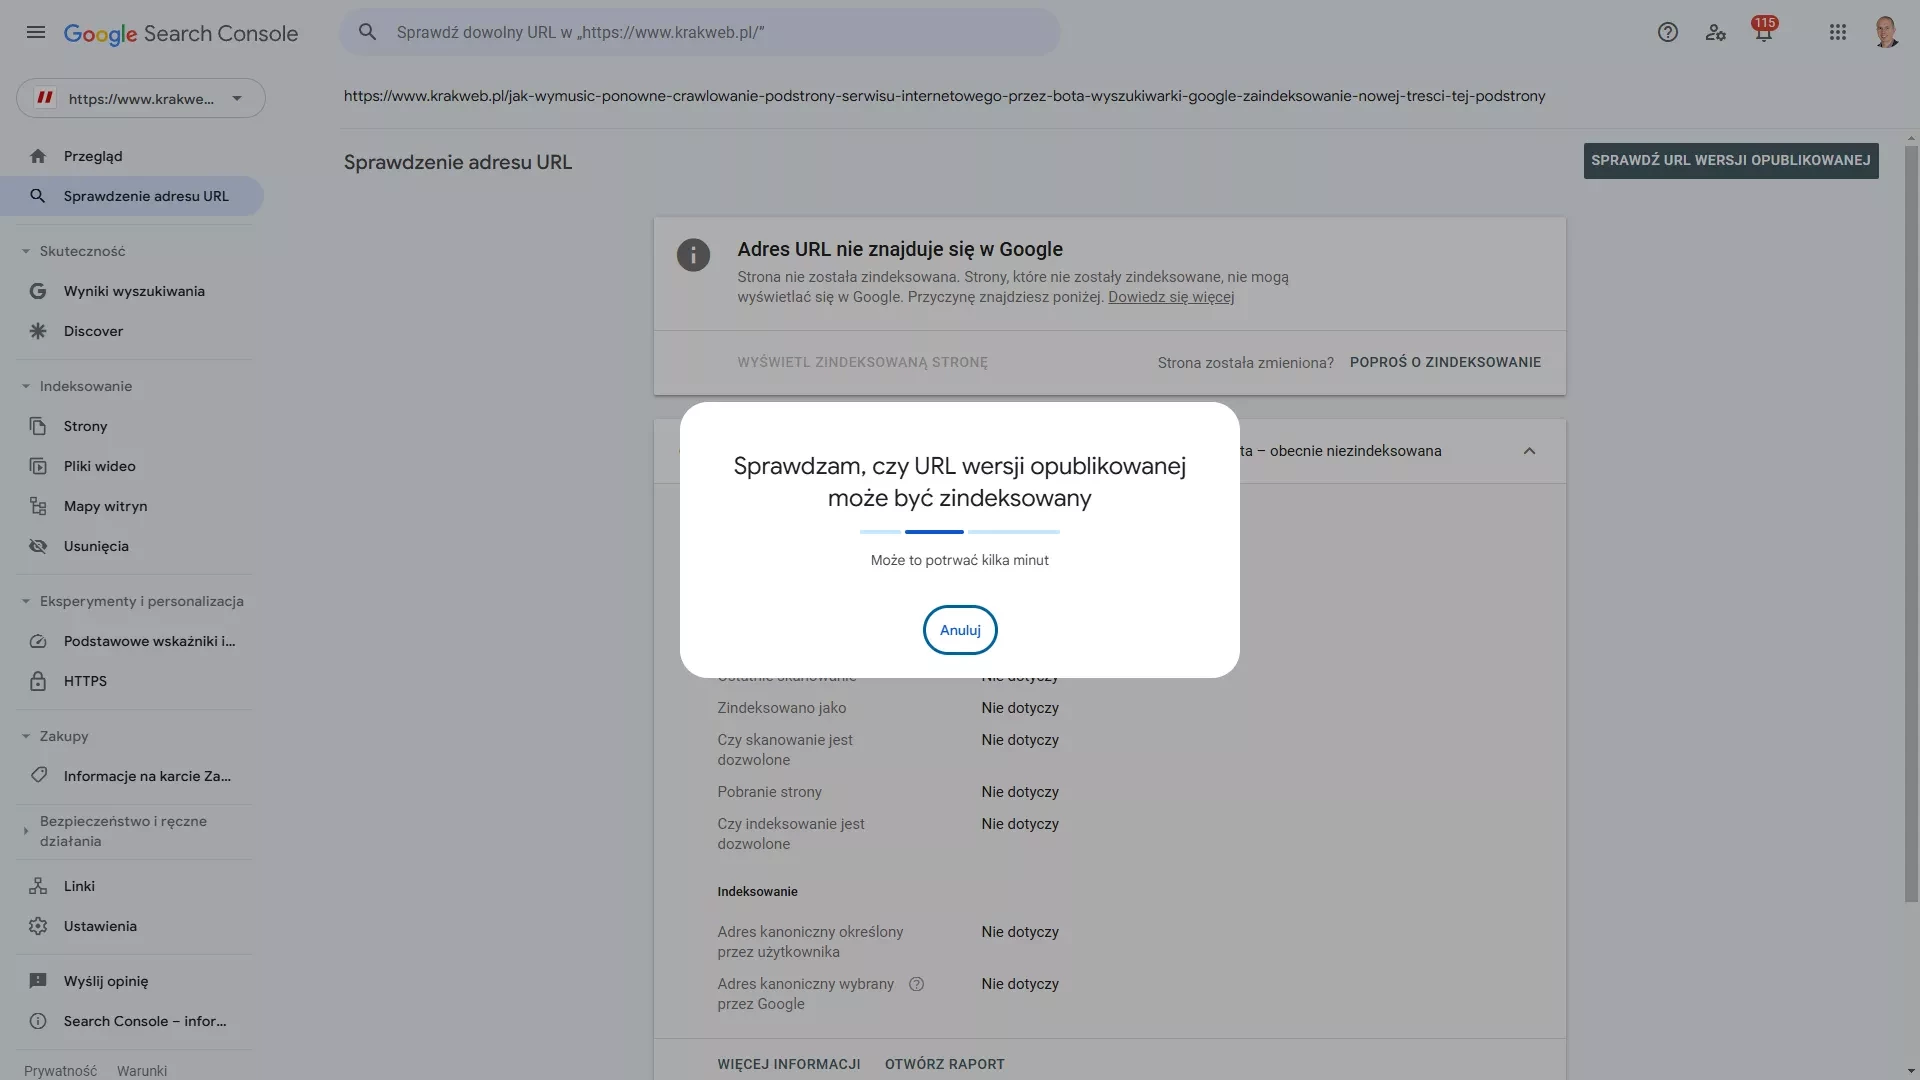The image size is (1920, 1080).
Task: Click the Pliki wideo icon
Action: click(x=38, y=466)
